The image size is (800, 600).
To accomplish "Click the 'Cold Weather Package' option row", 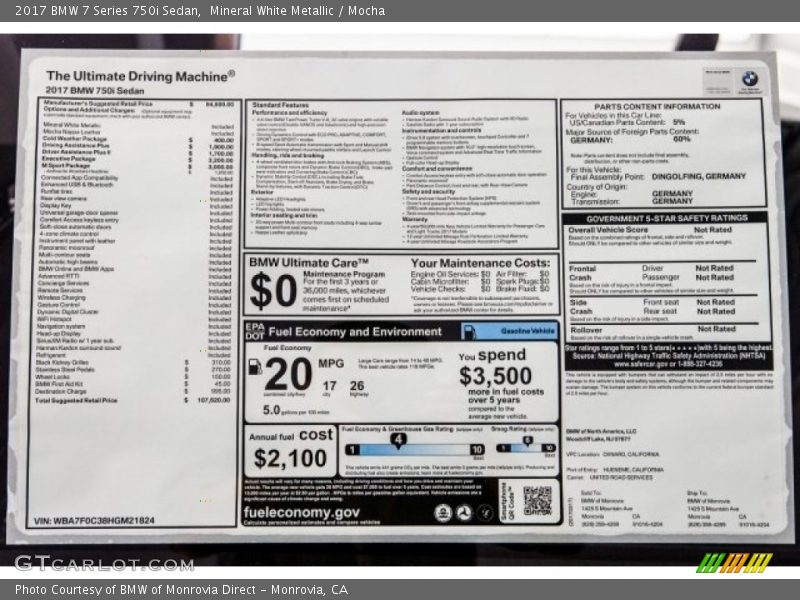I will (x=138, y=139).
